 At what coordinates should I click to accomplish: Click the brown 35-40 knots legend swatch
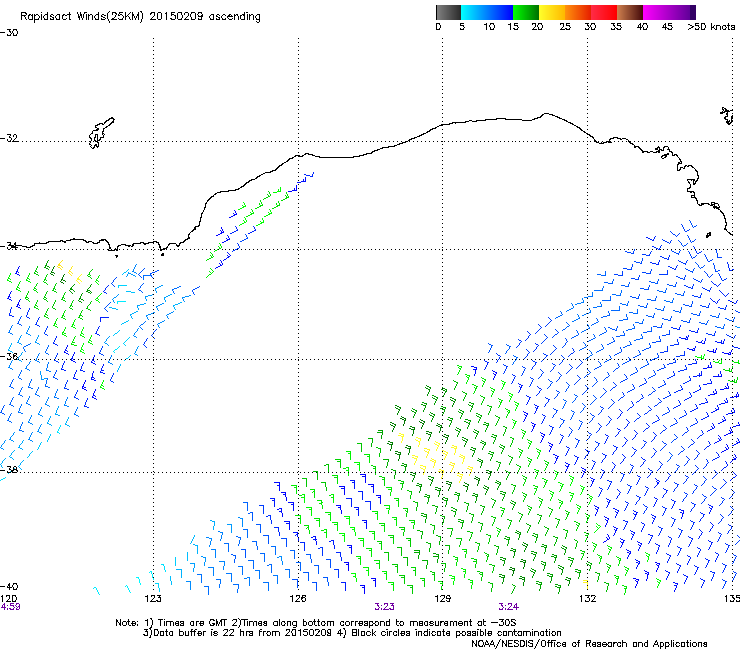630,12
